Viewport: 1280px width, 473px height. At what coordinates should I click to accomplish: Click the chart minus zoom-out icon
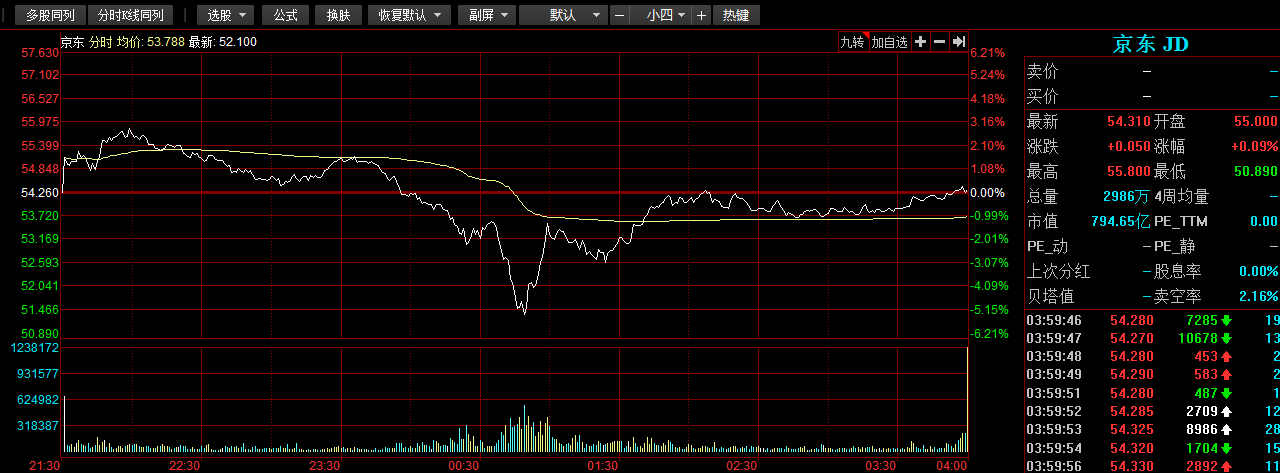click(939, 41)
